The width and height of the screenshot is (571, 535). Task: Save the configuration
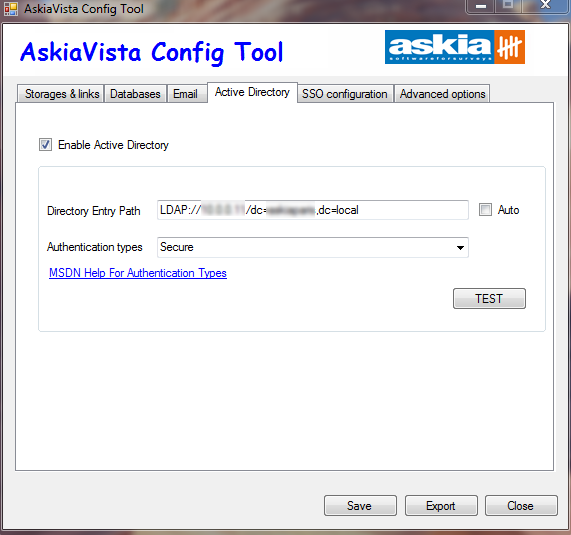pos(360,506)
